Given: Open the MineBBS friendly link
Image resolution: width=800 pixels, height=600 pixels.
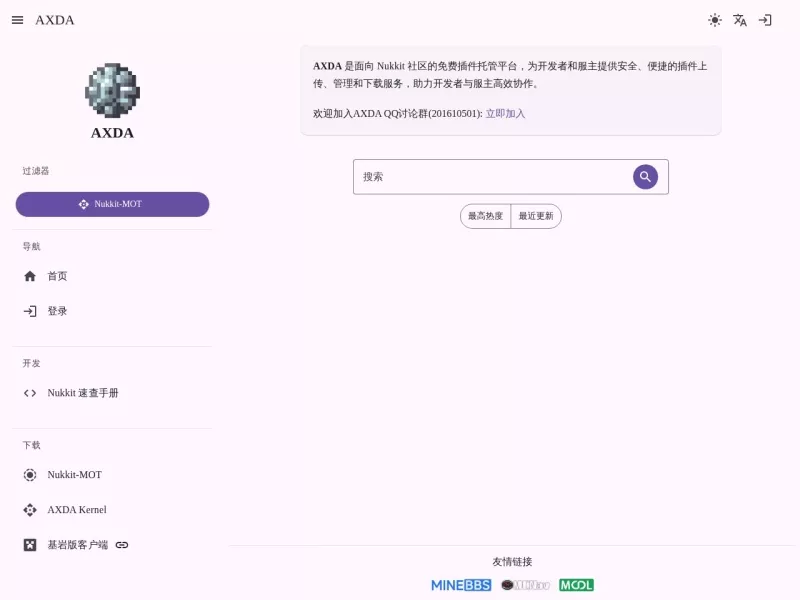Looking at the screenshot, I should coord(461,585).
